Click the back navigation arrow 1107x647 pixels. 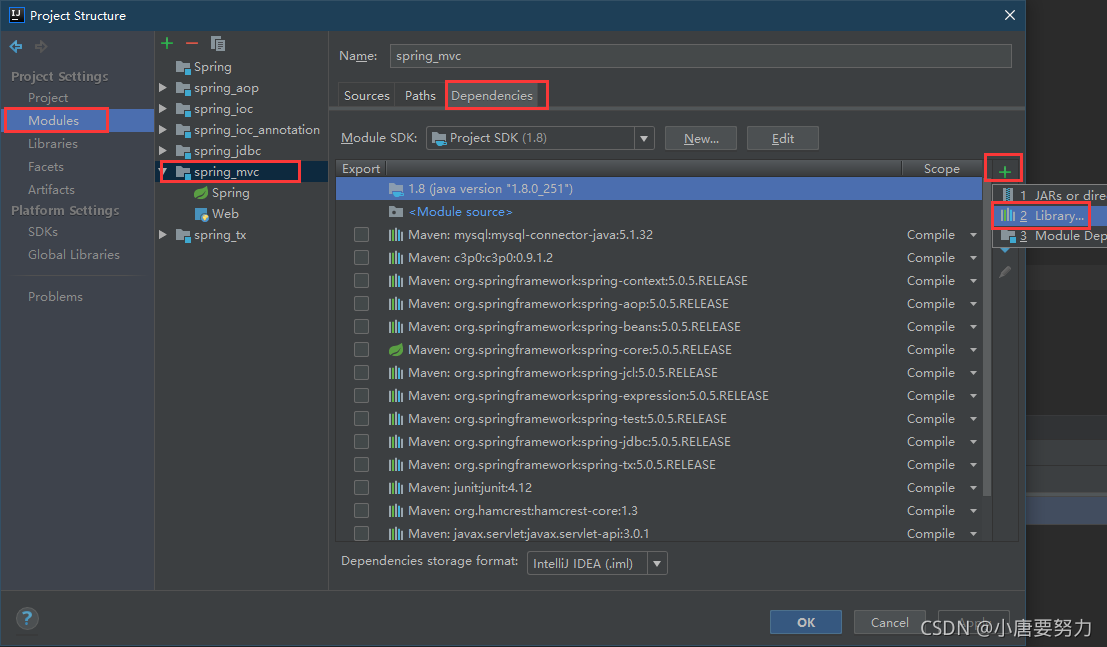[x=16, y=47]
